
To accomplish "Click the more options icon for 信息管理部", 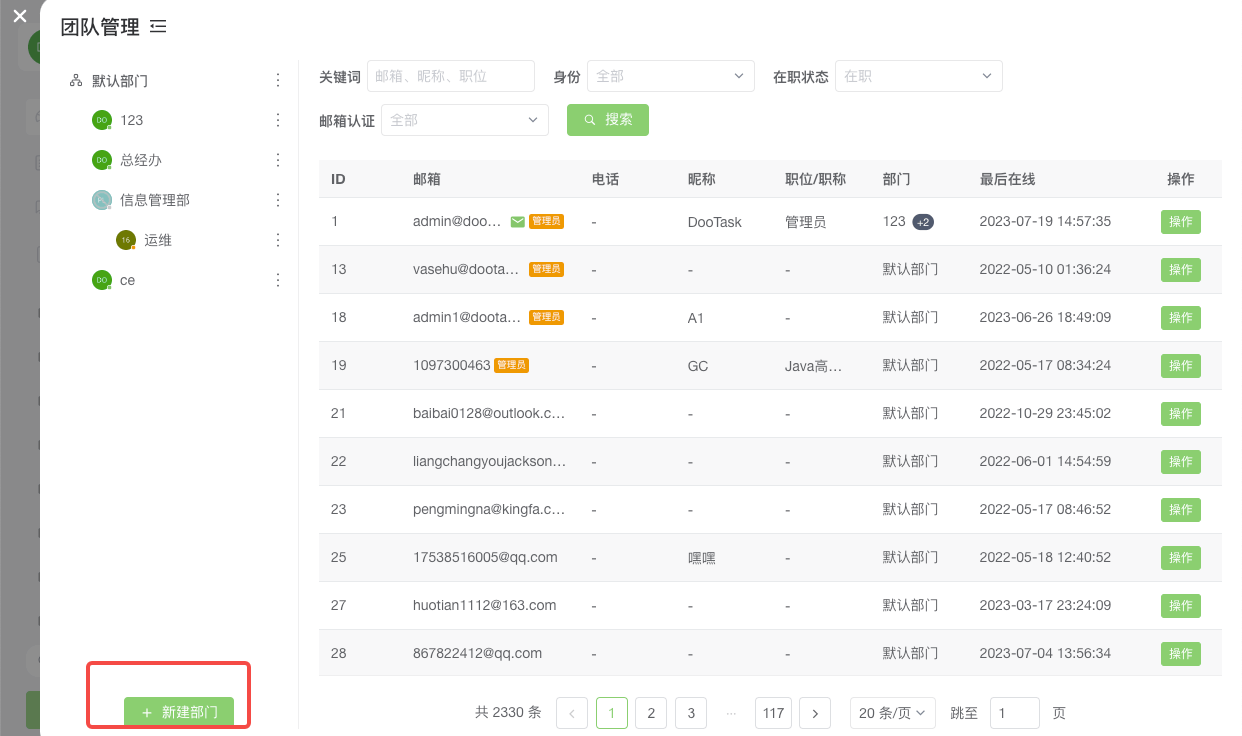I will click(x=278, y=200).
